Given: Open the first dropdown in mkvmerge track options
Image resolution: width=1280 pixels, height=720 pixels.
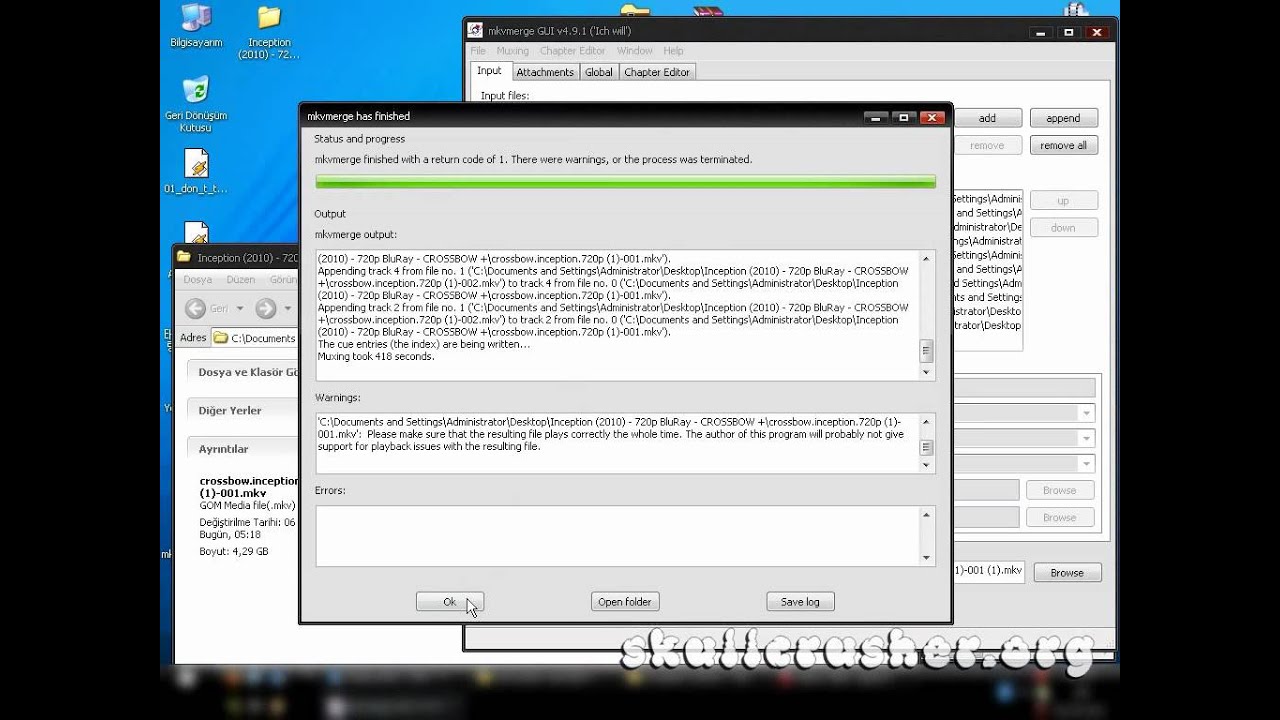Looking at the screenshot, I should coord(1086,413).
